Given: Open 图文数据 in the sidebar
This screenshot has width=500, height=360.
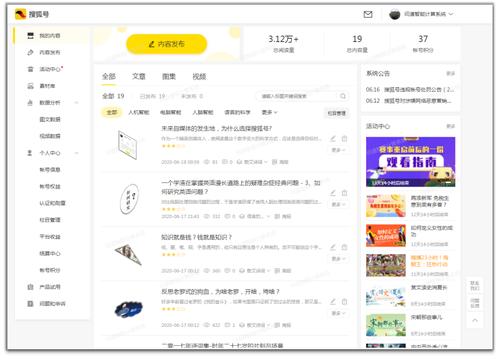Looking at the screenshot, I should tap(50, 119).
